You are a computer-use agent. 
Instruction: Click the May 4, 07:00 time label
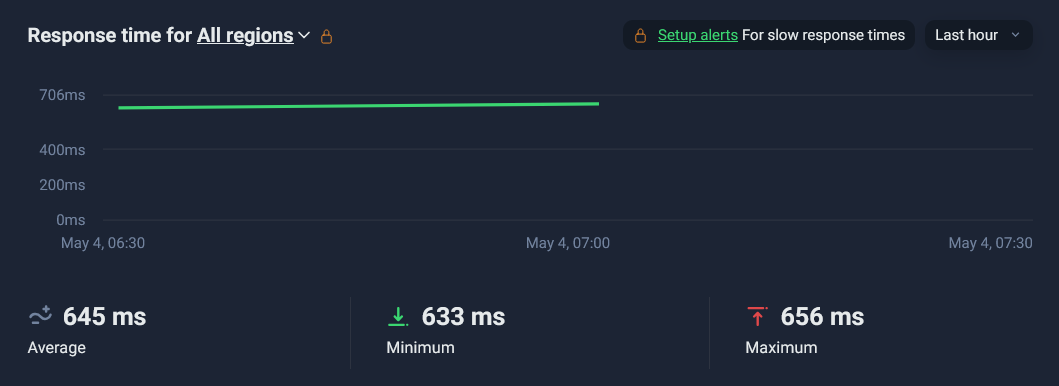tap(568, 243)
